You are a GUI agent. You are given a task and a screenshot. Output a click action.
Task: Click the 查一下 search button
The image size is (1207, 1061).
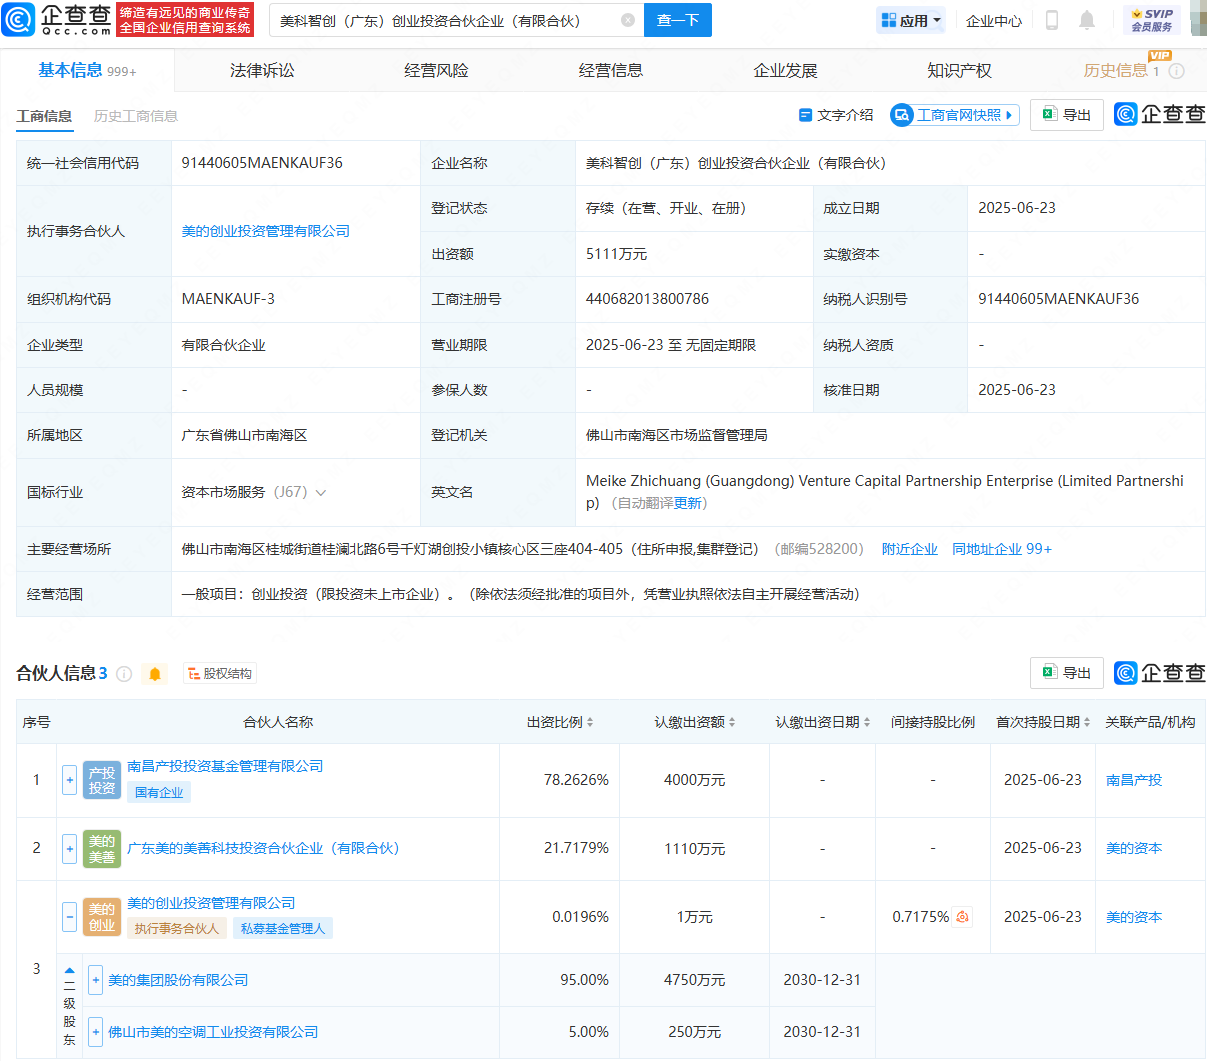click(678, 20)
